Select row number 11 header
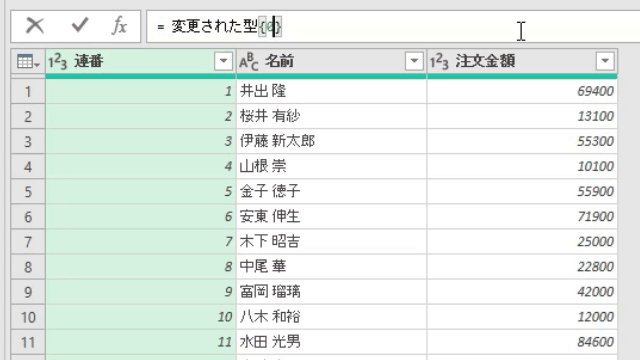 point(28,342)
